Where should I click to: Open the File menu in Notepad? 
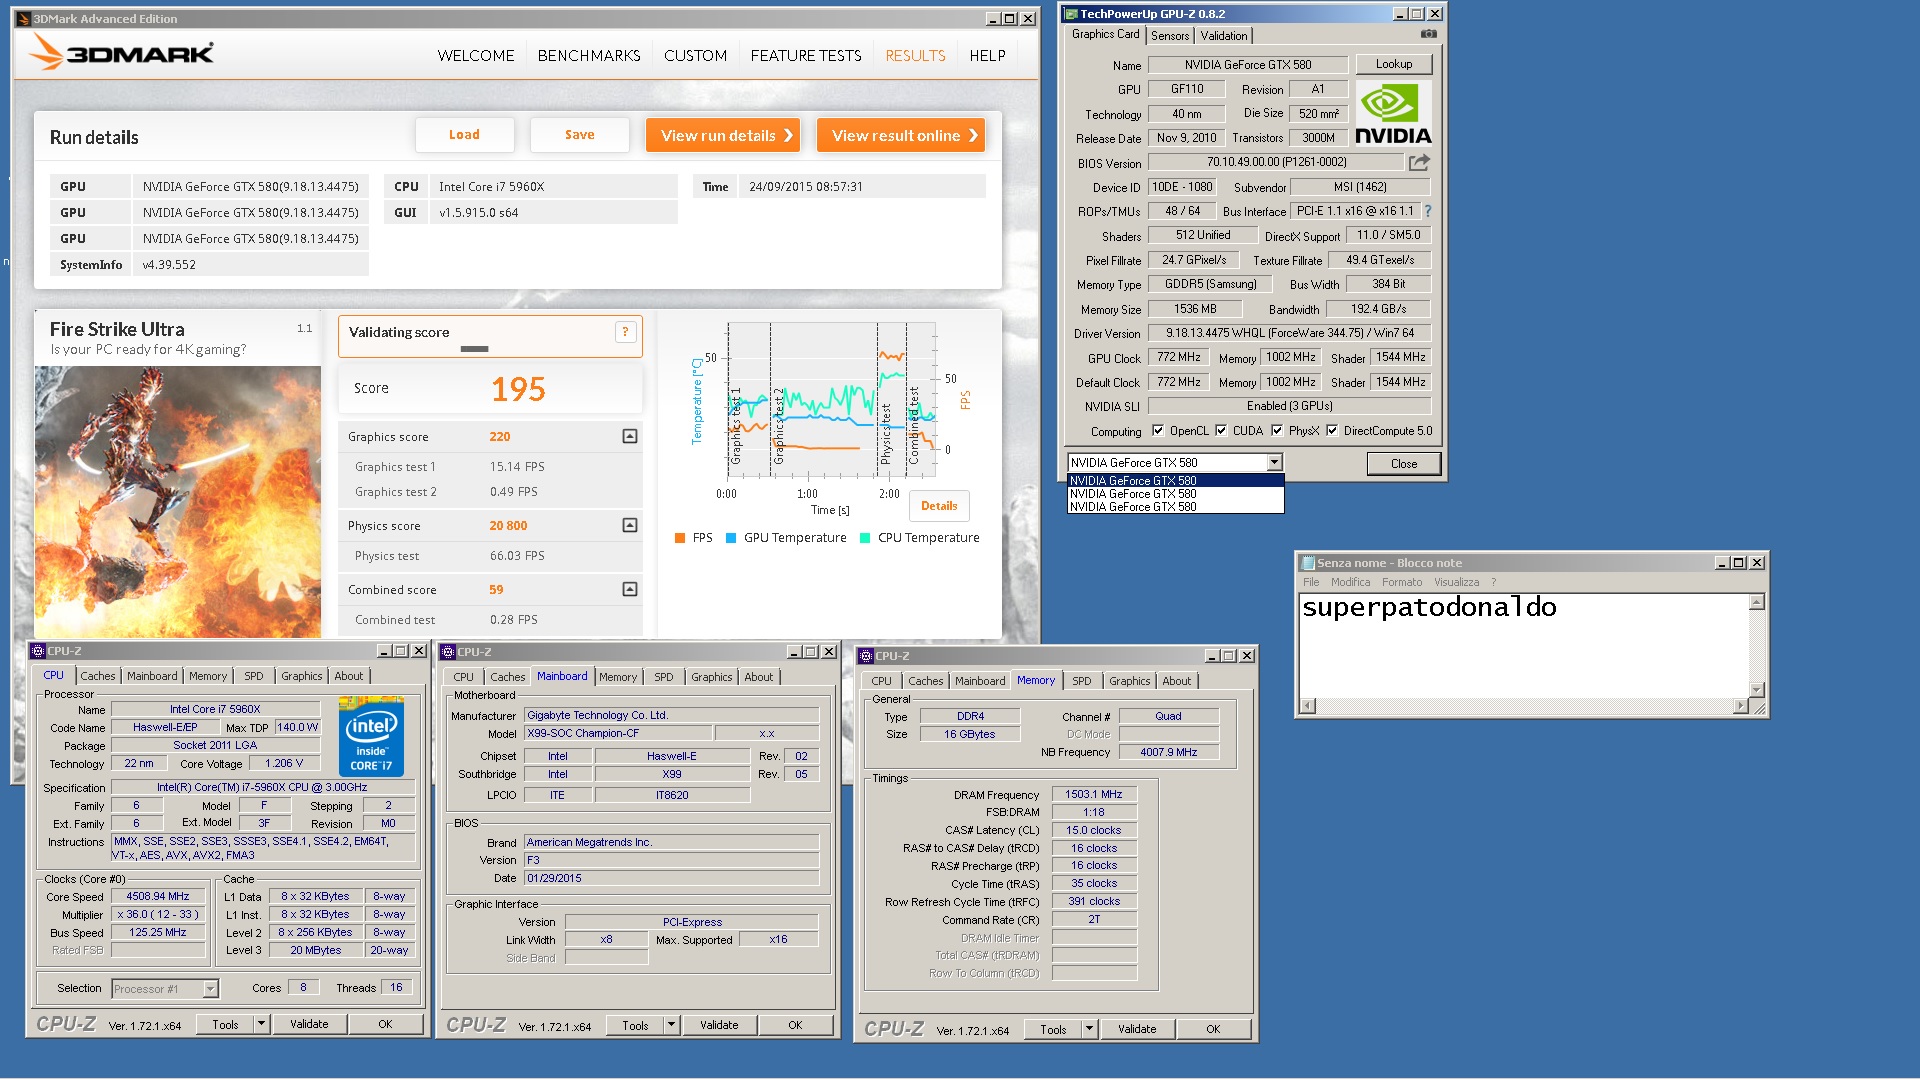click(x=1311, y=582)
